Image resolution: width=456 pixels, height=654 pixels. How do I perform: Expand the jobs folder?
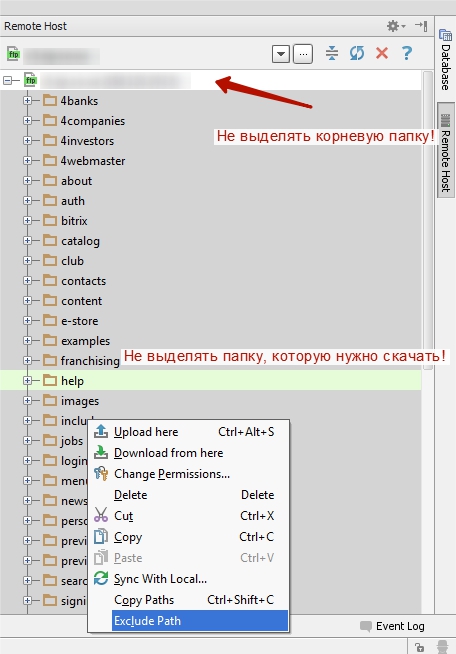27,440
